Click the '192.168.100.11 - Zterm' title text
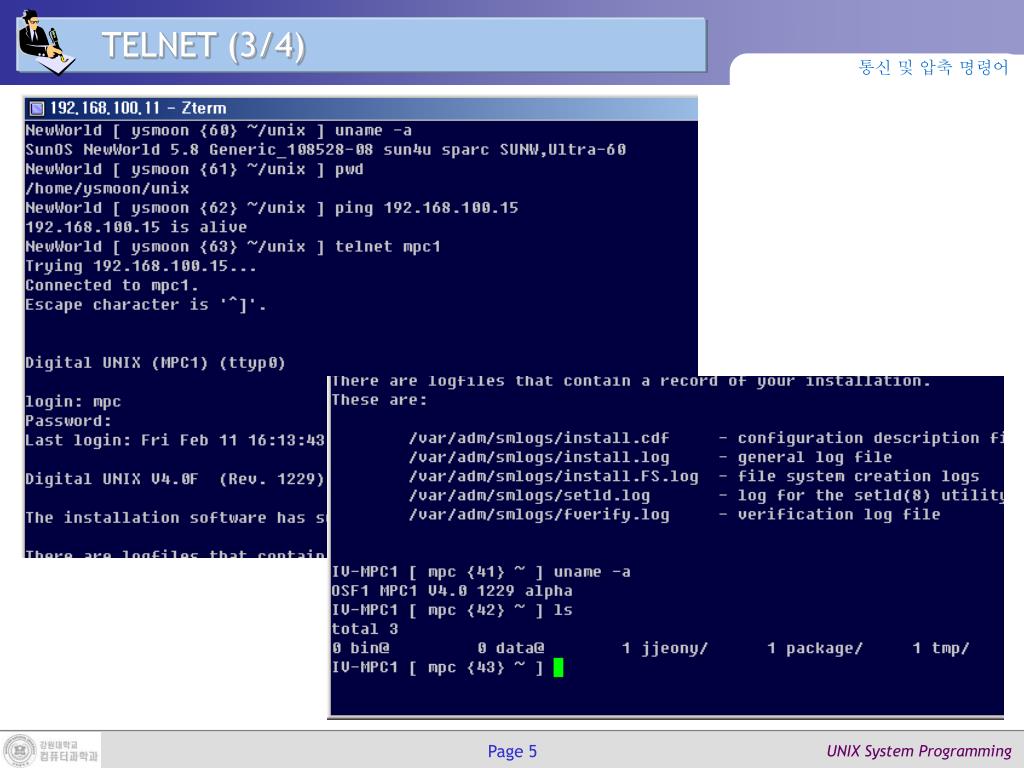 (x=138, y=108)
